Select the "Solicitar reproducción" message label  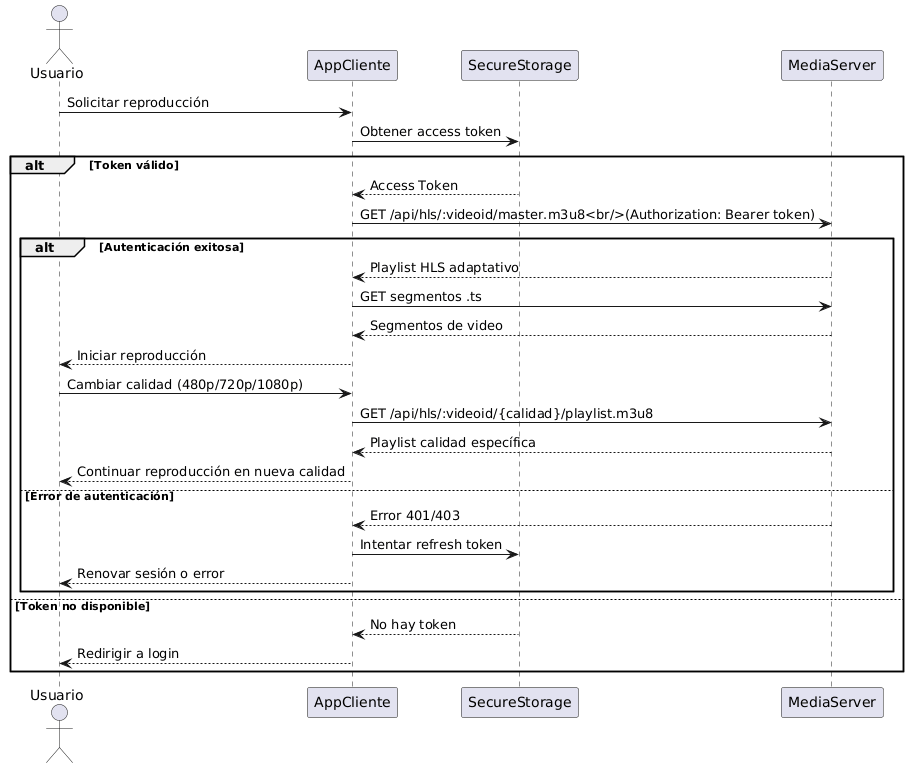pos(138,103)
